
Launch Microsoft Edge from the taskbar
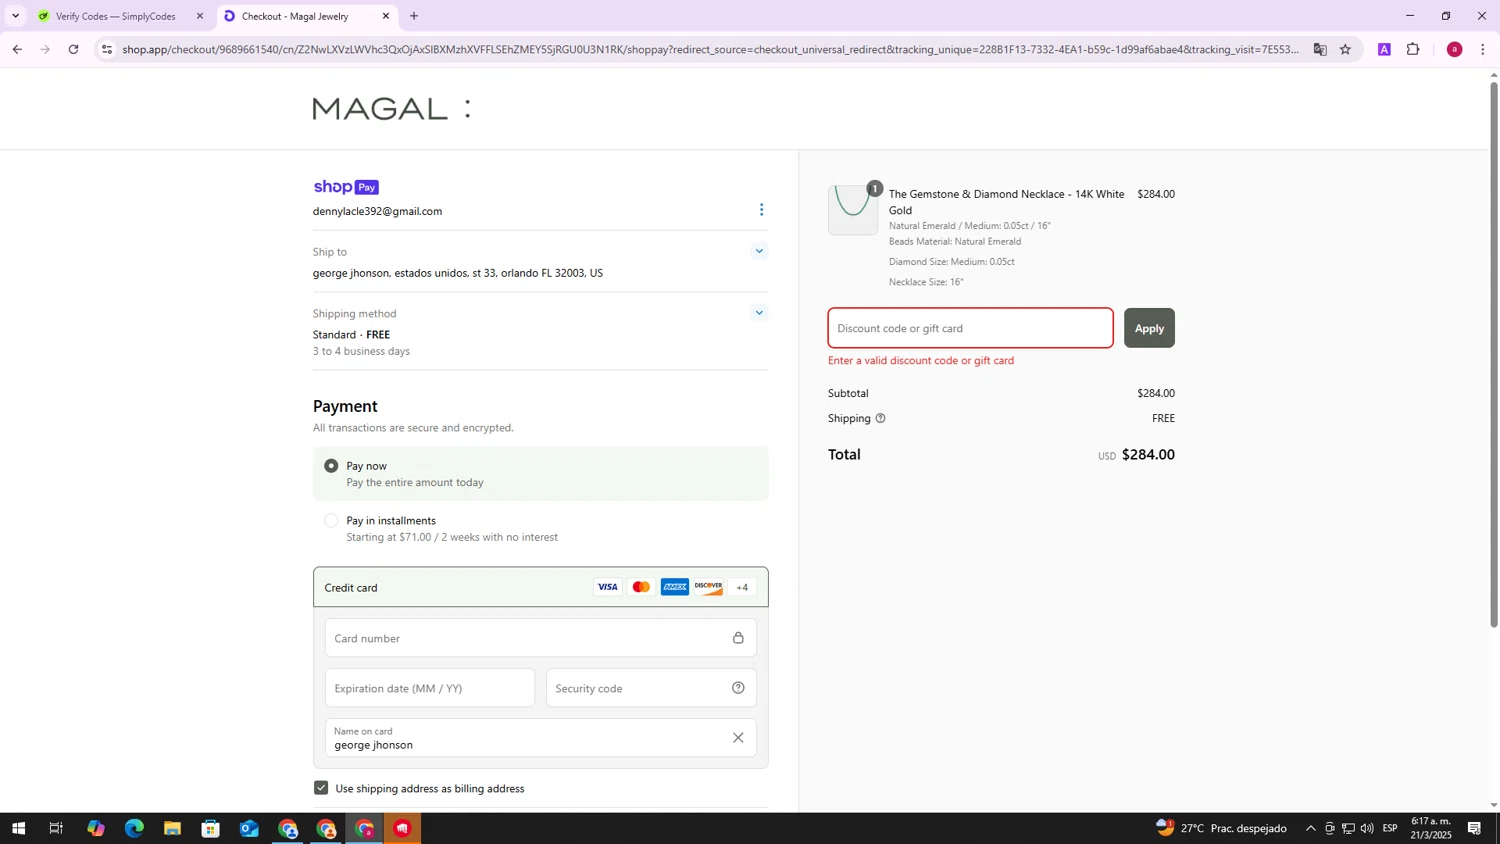pos(134,828)
